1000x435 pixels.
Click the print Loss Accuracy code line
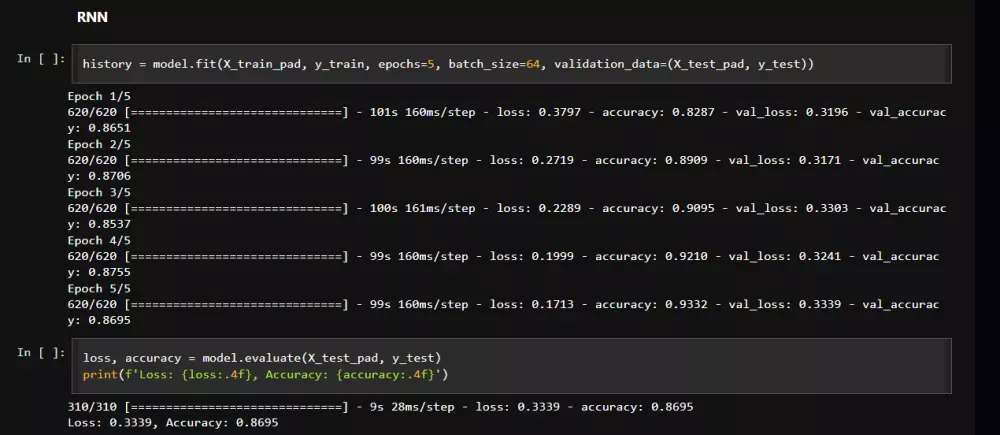click(265, 375)
